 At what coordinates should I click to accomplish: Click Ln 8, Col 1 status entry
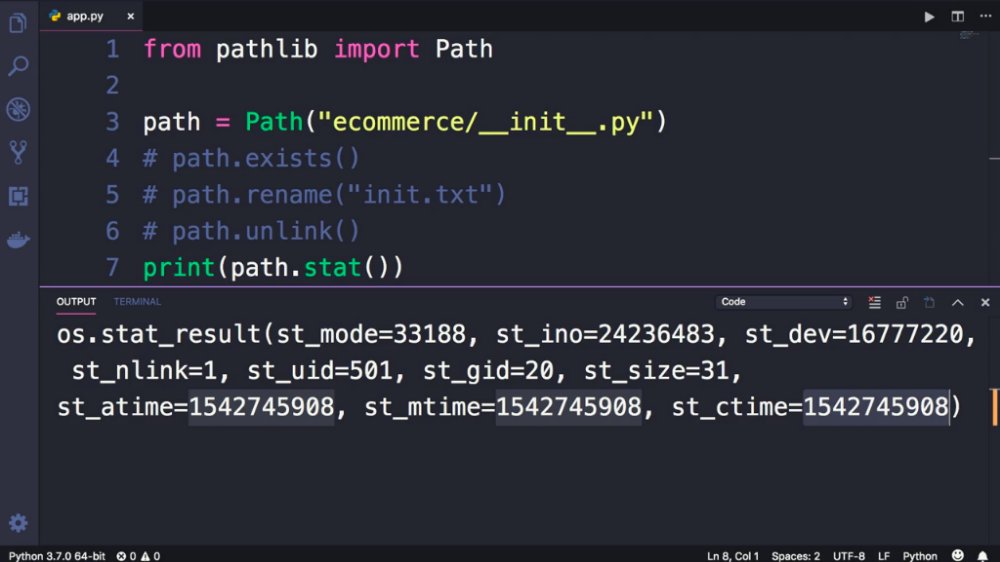[x=733, y=556]
